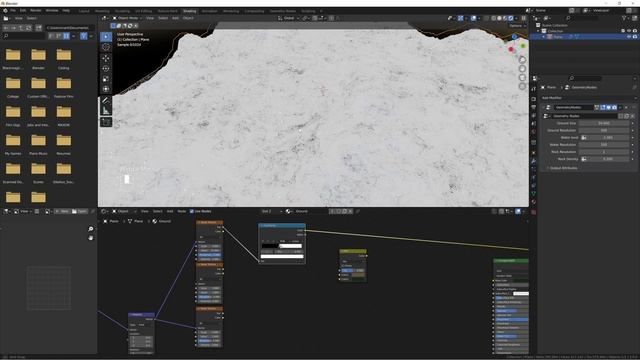The width and height of the screenshot is (640, 360).
Task: Toggle the outliner filter funnel icon
Action: coord(624,18)
